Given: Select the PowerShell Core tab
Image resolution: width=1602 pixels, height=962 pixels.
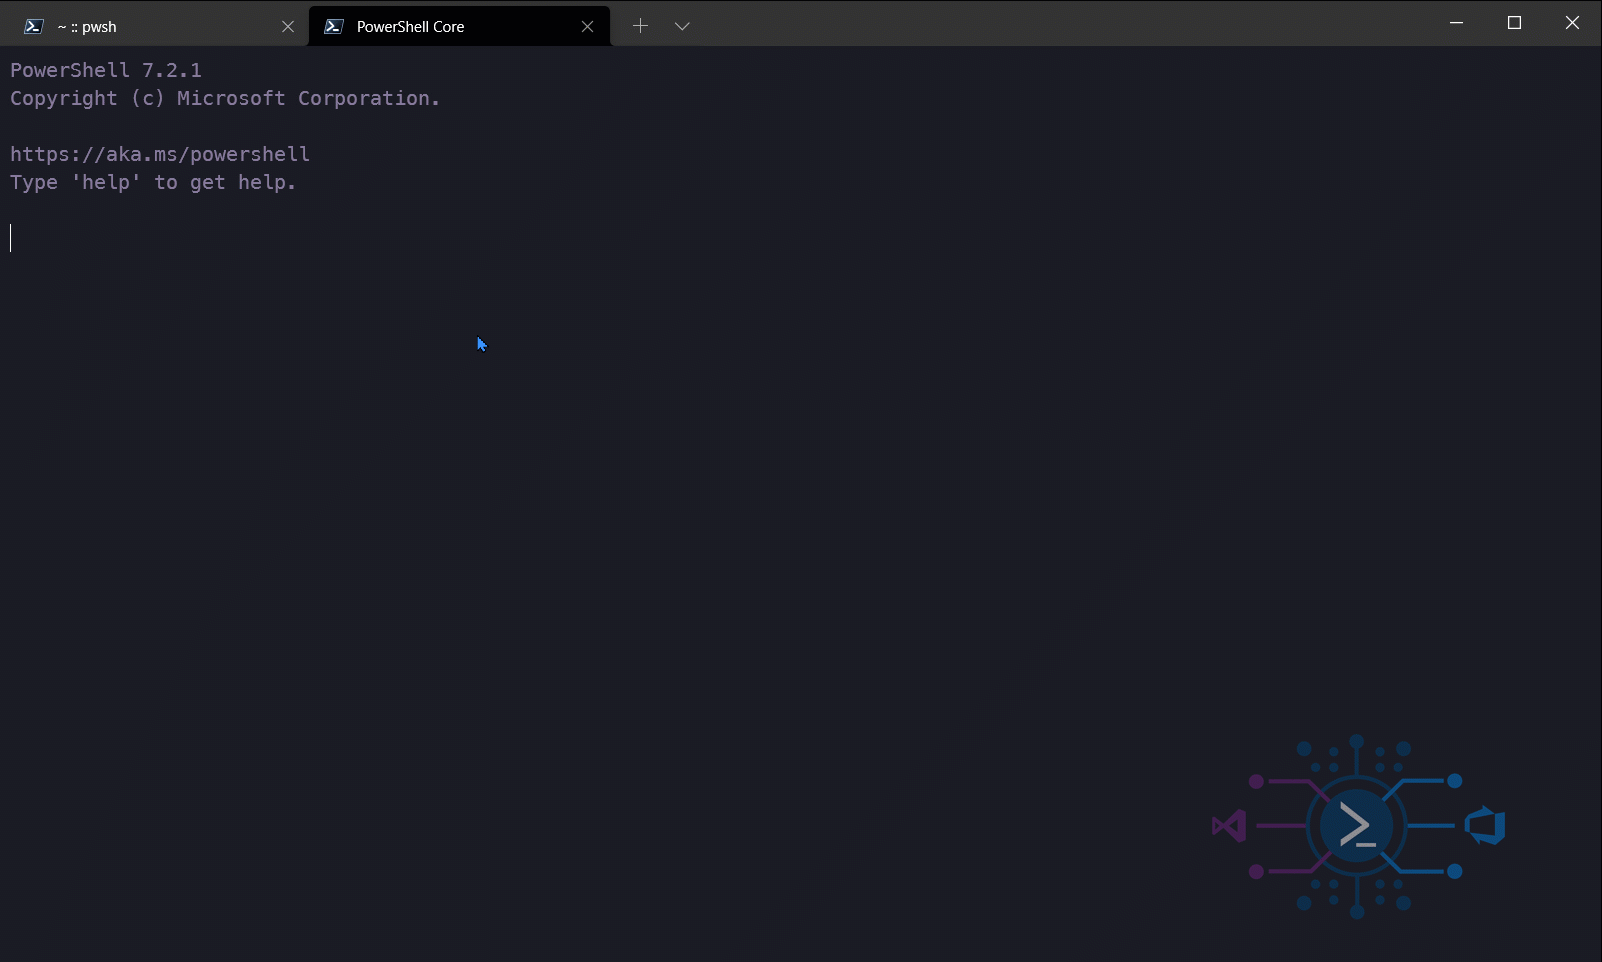Looking at the screenshot, I should [460, 26].
